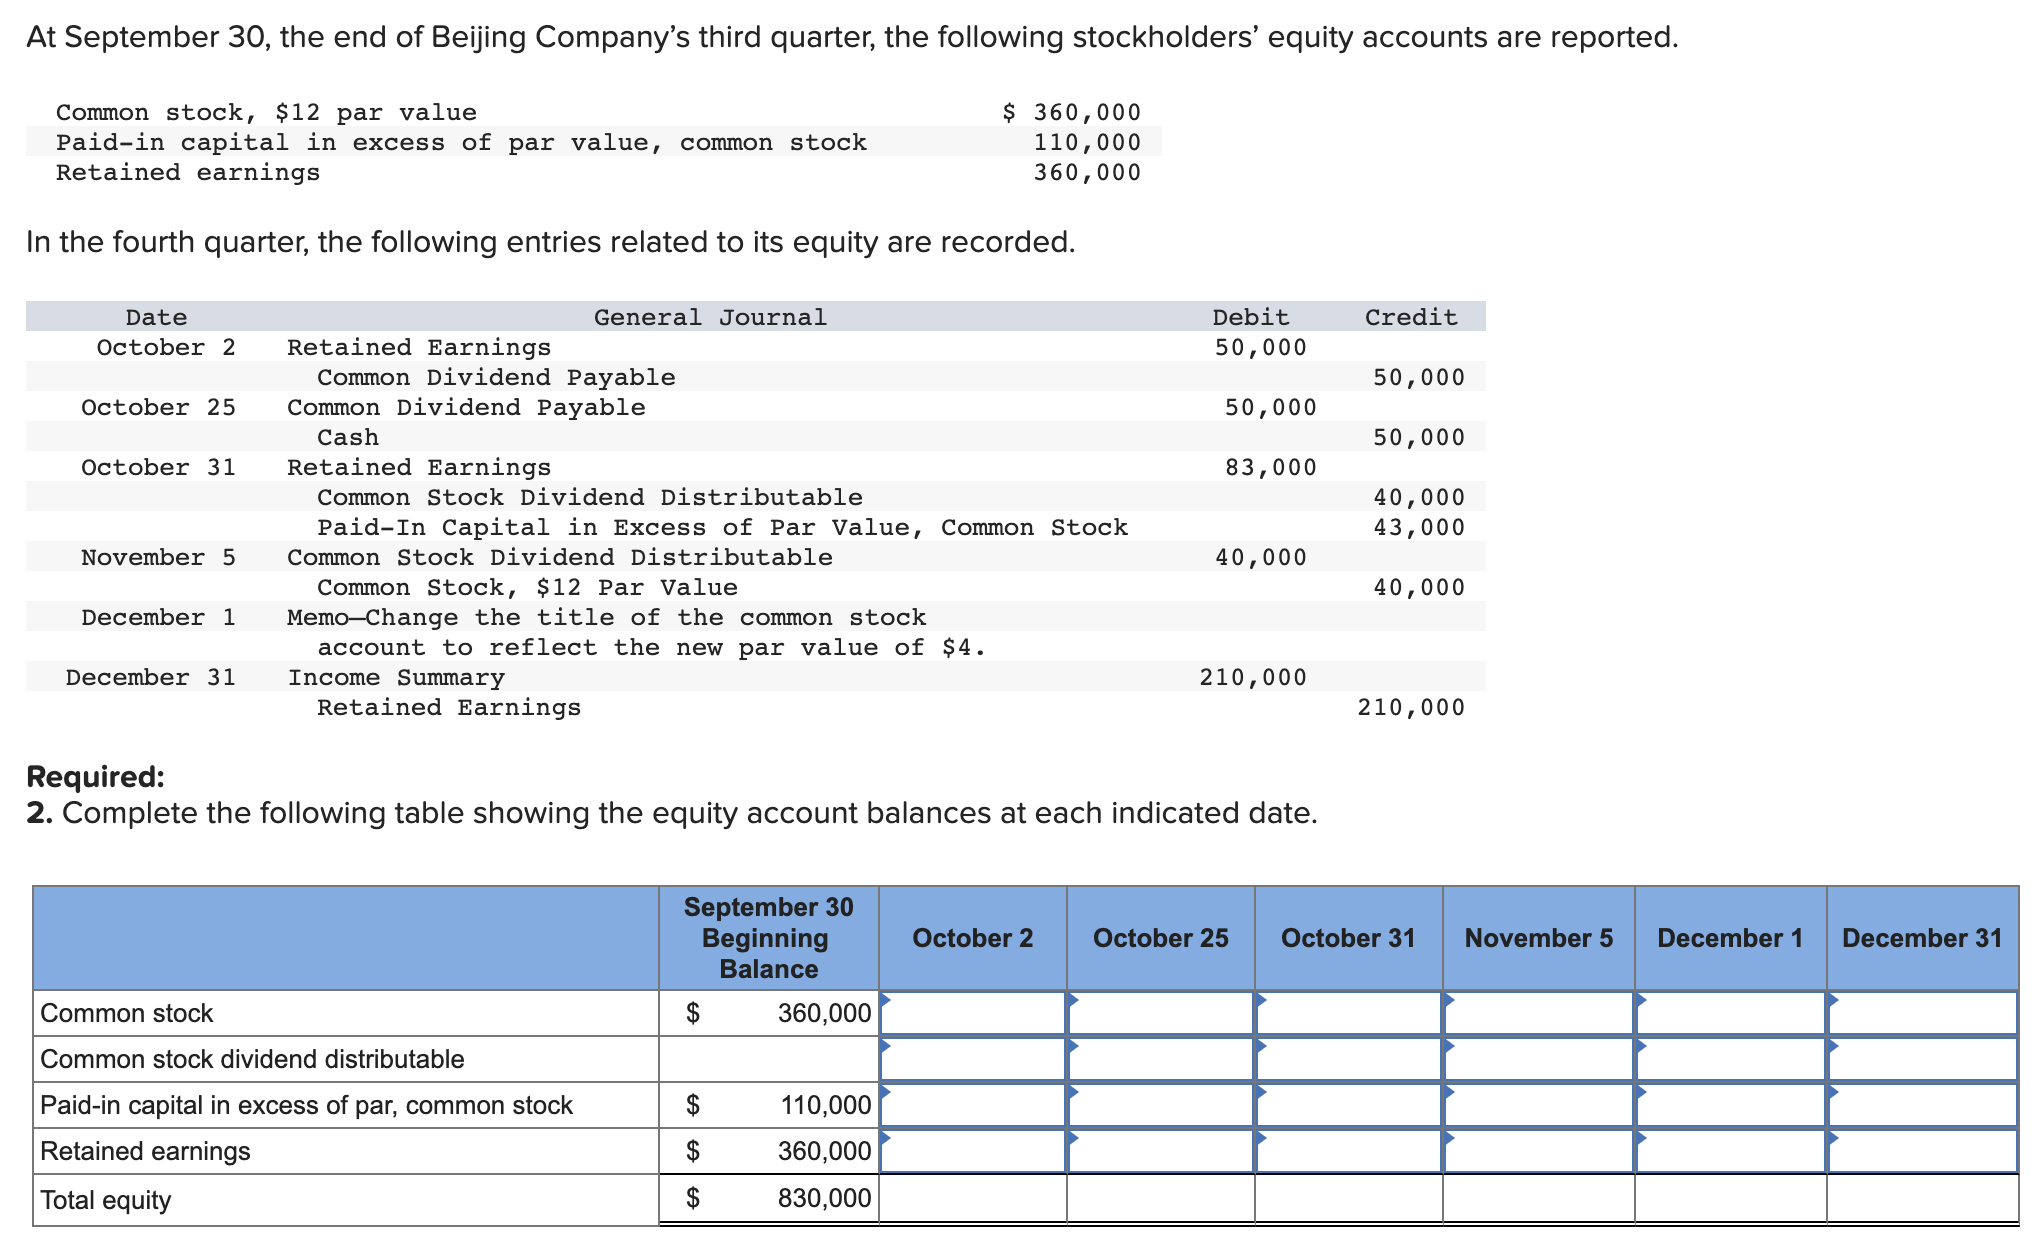Select Common stock cell for November 5

[x=1539, y=1013]
